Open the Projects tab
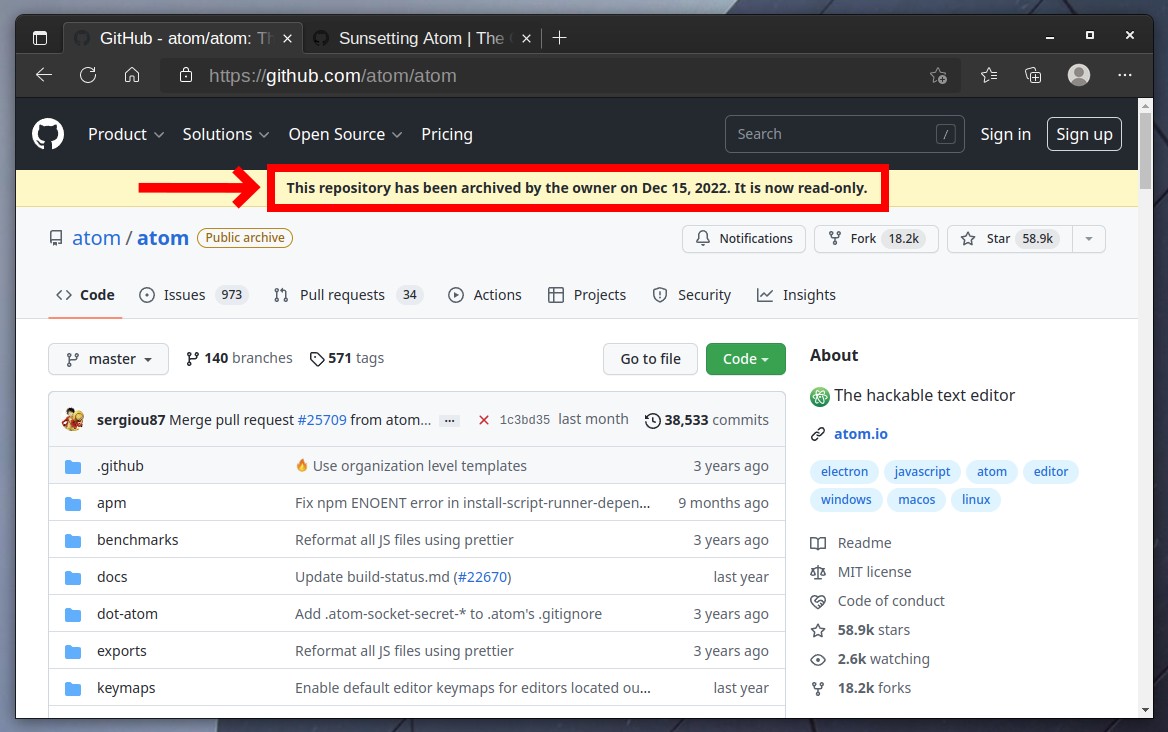The image size is (1168, 732). coord(587,295)
